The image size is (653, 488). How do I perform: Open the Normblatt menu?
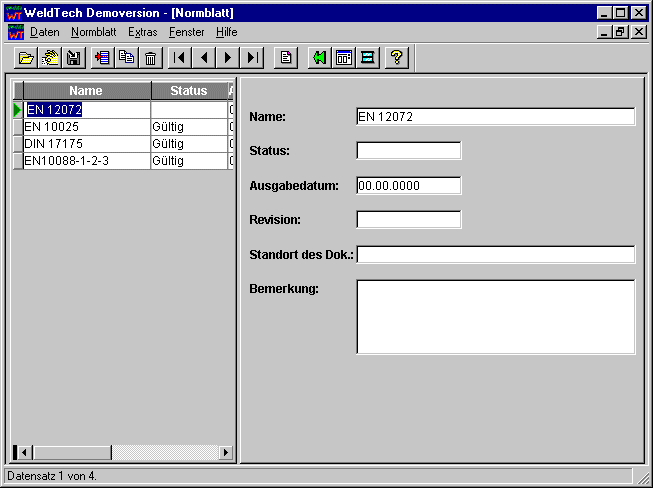tap(93, 32)
